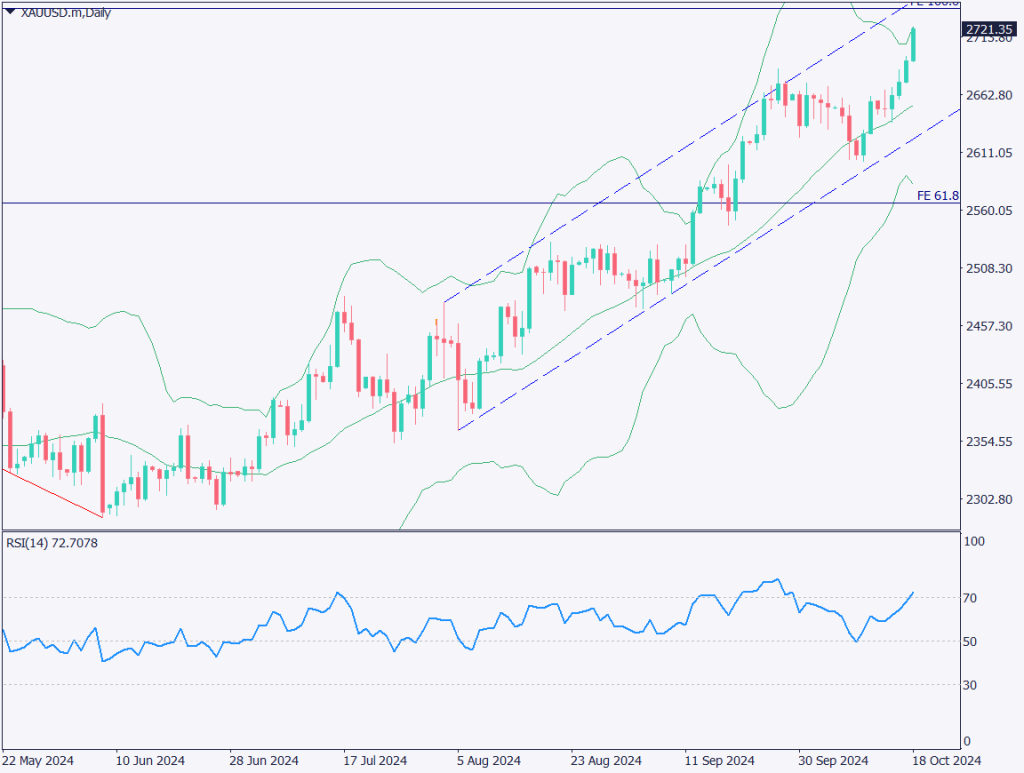The width and height of the screenshot is (1024, 773).
Task: Select the red trendline at lower left
Action: (x=52, y=492)
